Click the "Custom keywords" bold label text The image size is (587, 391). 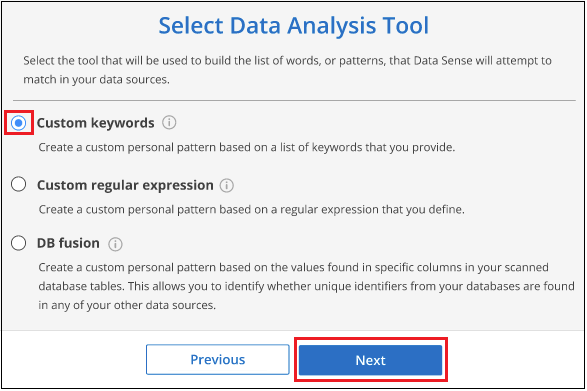(x=95, y=123)
